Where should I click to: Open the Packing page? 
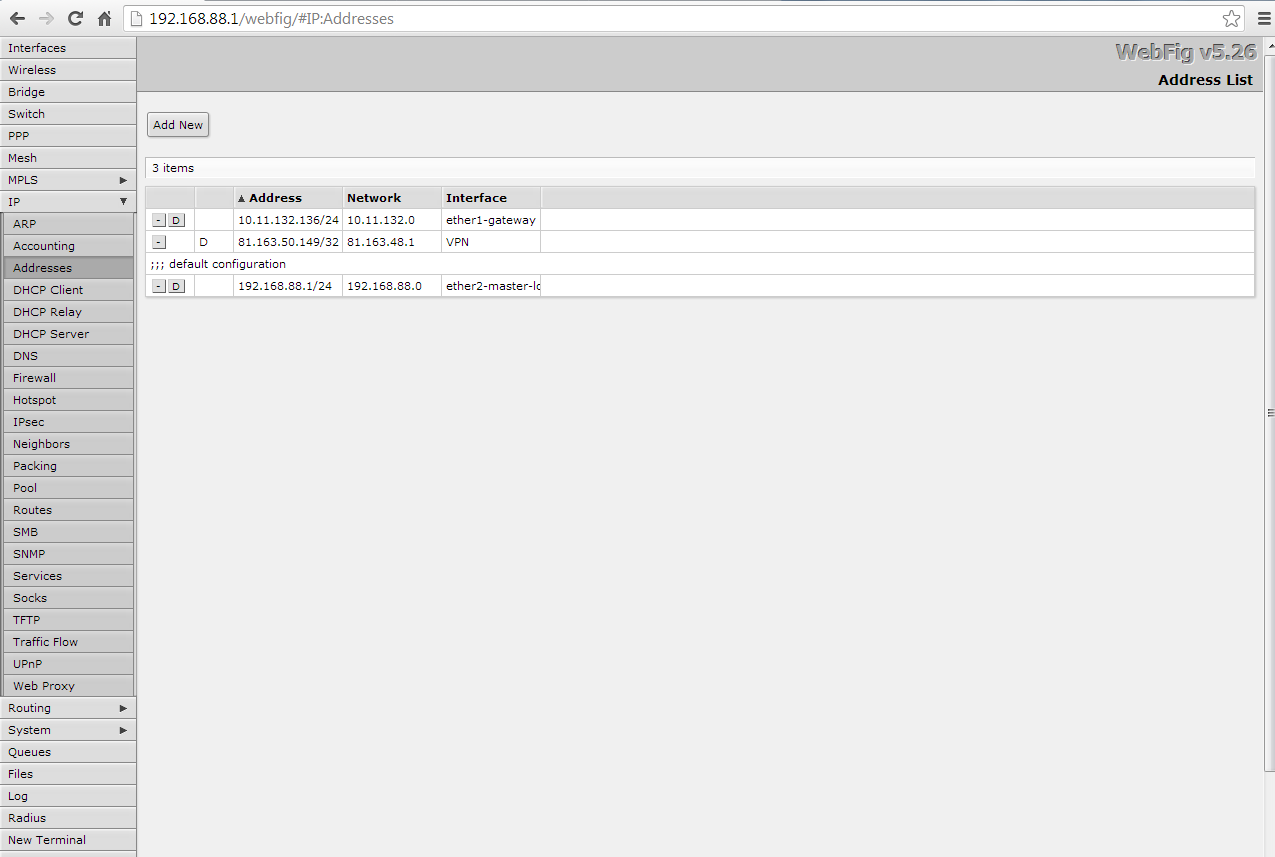coord(68,466)
